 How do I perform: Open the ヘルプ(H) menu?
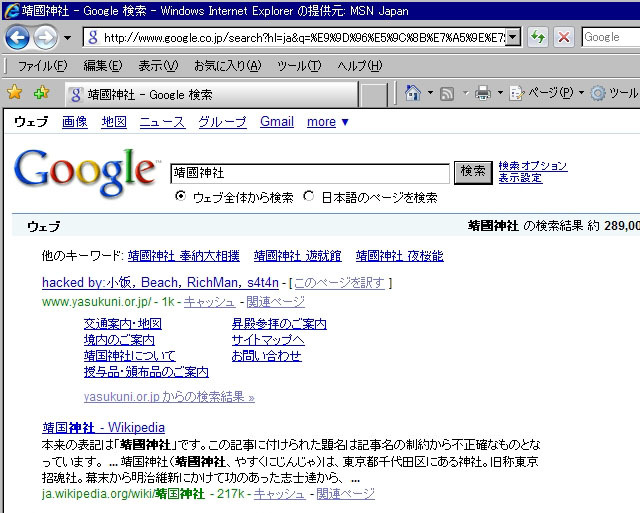pyautogui.click(x=360, y=66)
